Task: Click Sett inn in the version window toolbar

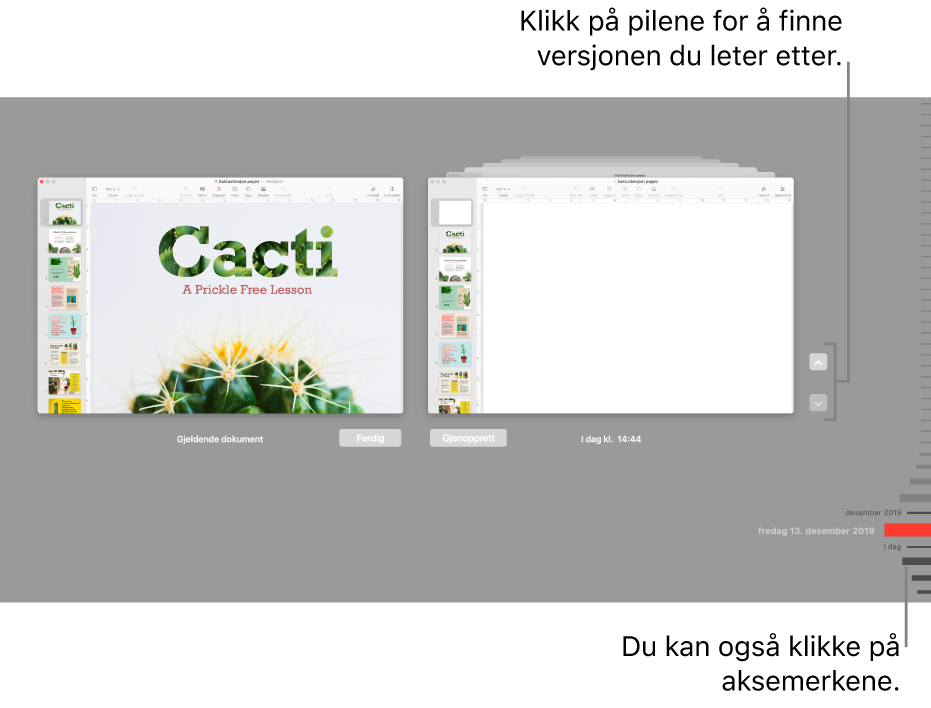Action: coord(577,191)
